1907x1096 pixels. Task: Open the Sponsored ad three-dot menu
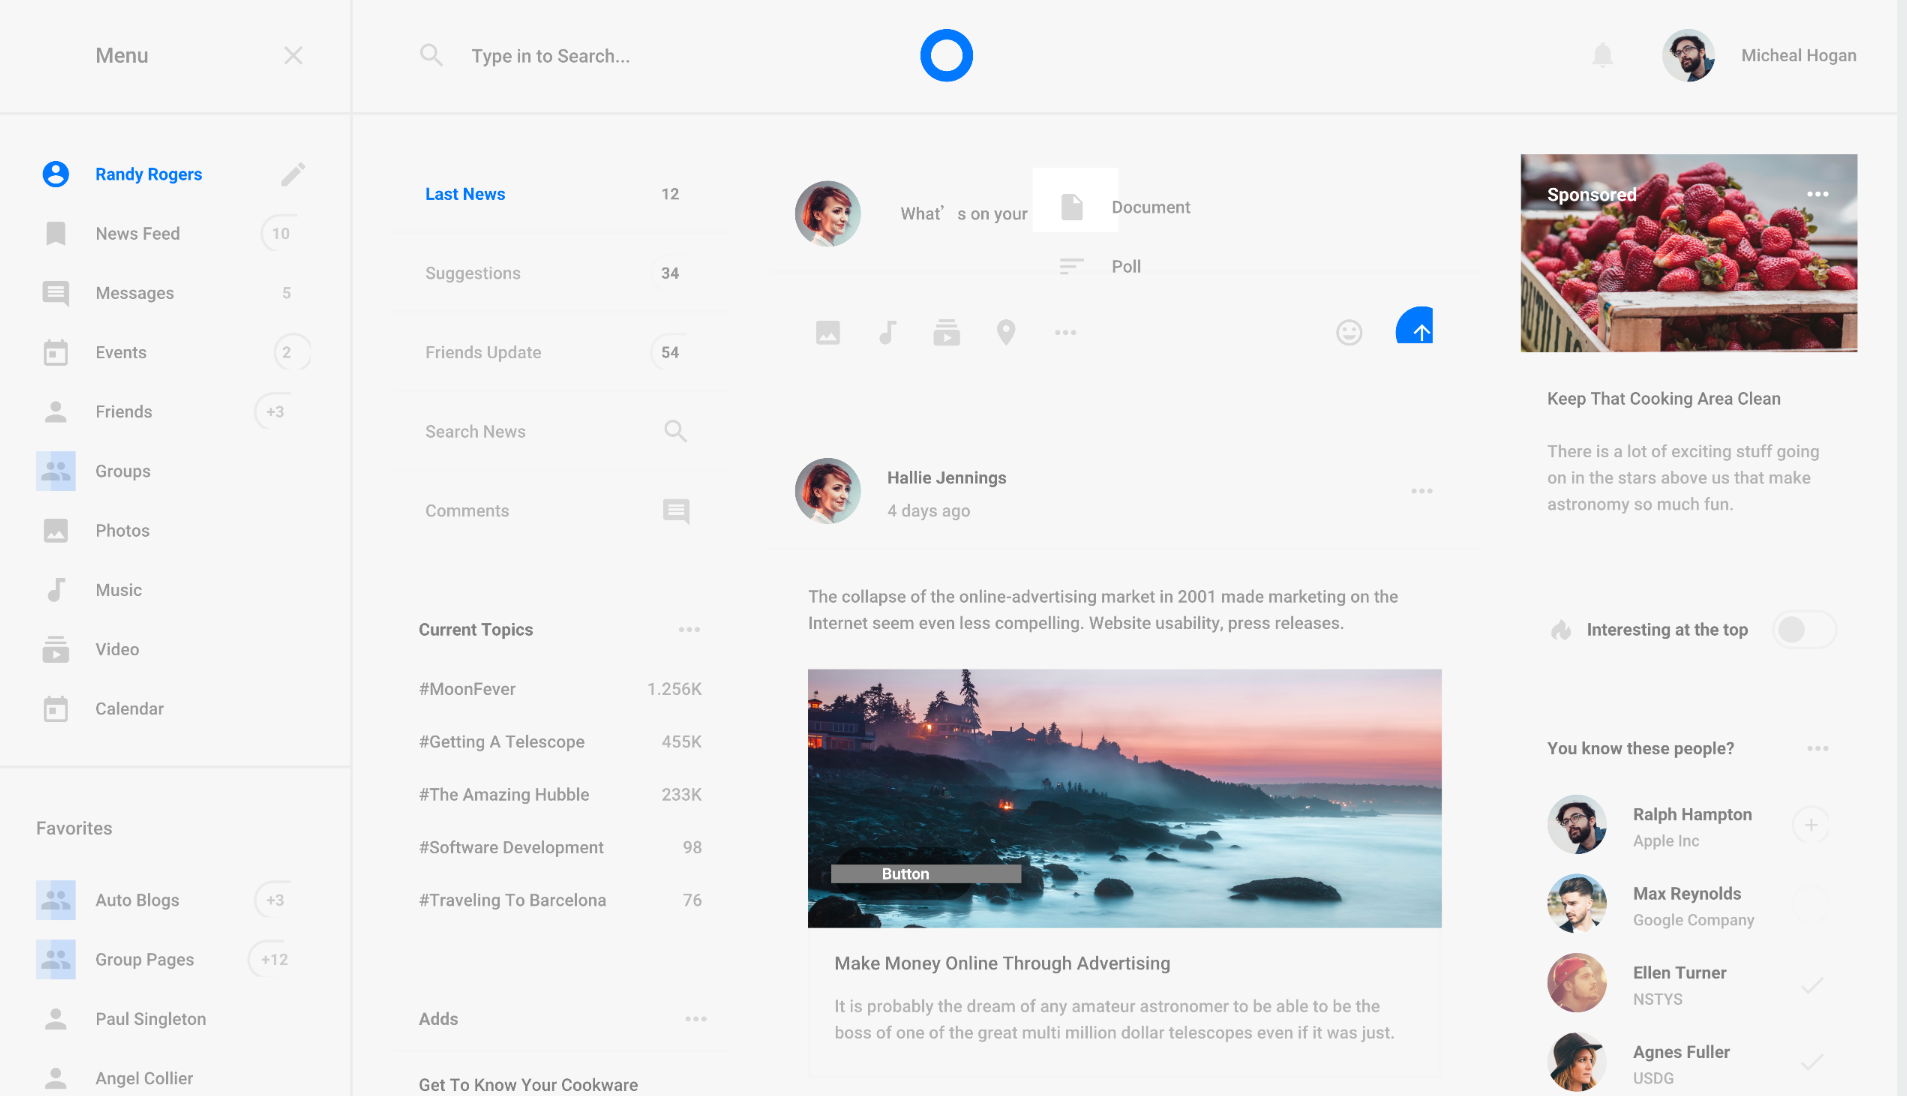pos(1817,194)
